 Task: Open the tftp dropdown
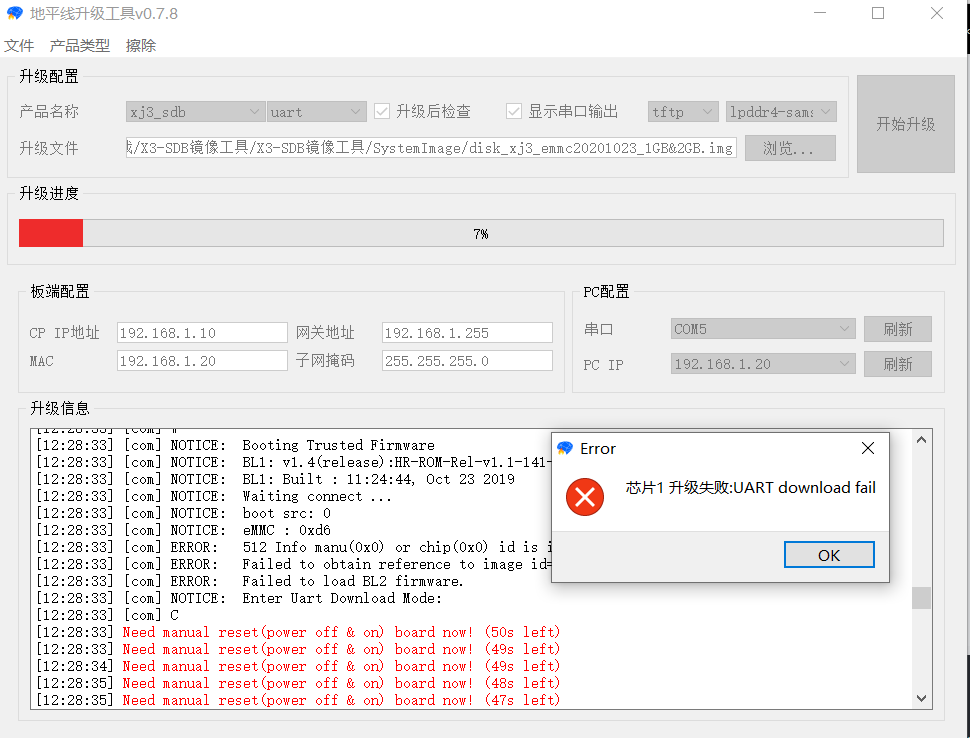683,112
